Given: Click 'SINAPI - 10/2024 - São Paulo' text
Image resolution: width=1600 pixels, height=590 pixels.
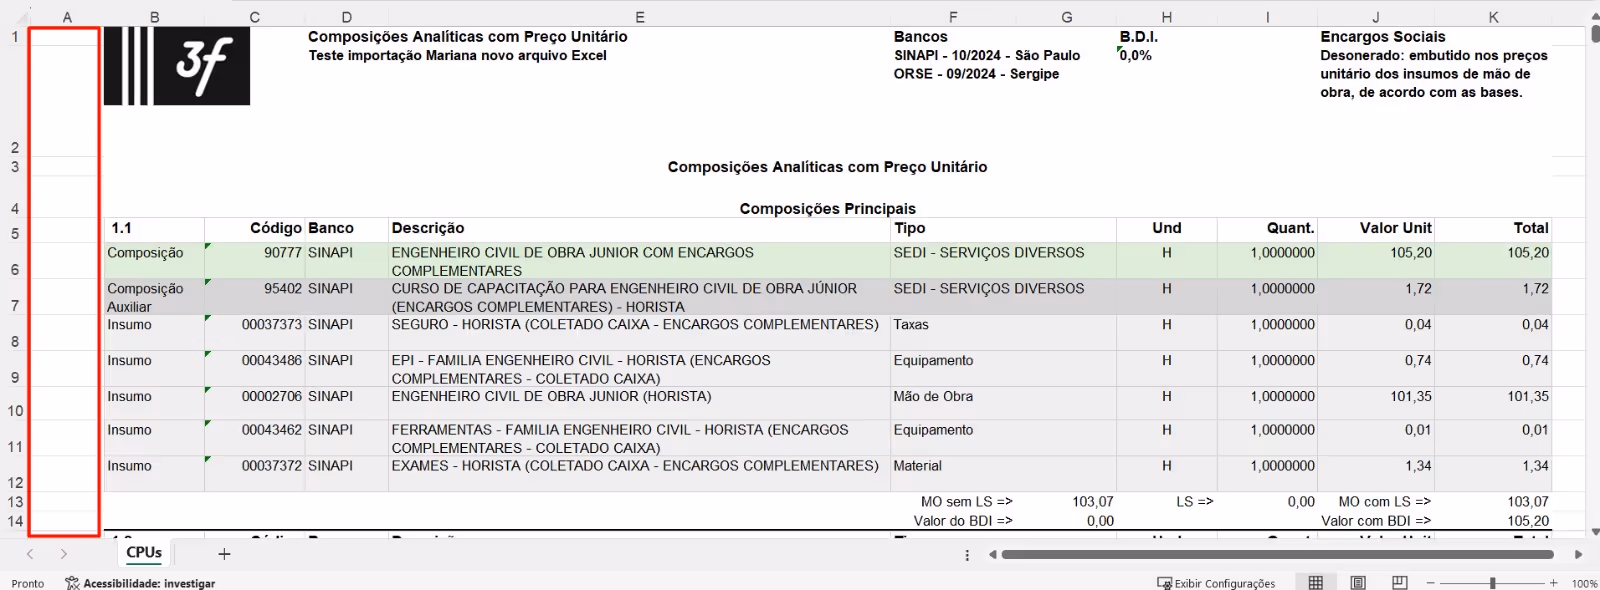Looking at the screenshot, I should click(987, 56).
